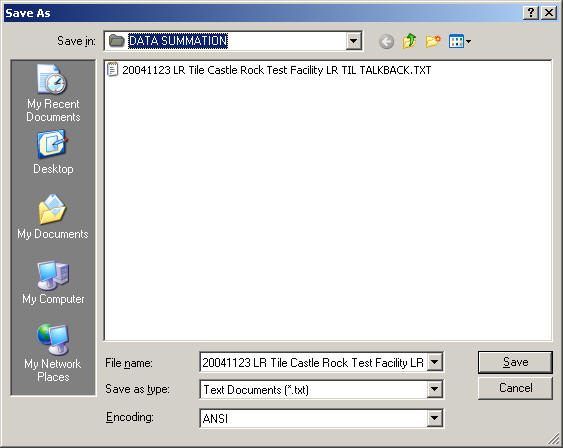
Task: Click inside the File name text field
Action: pyautogui.click(x=313, y=362)
